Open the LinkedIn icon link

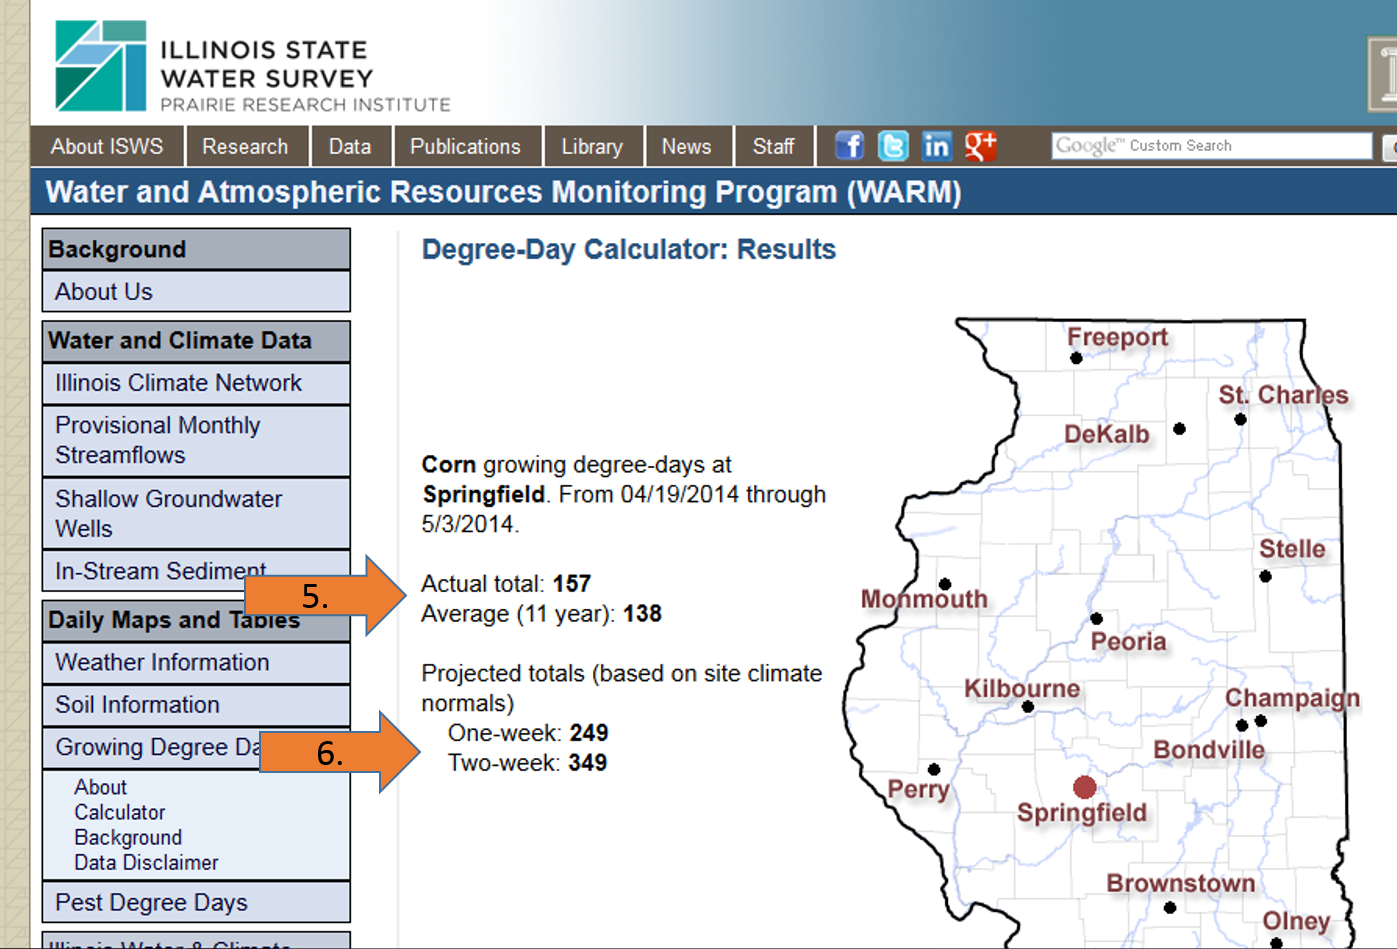tap(937, 146)
